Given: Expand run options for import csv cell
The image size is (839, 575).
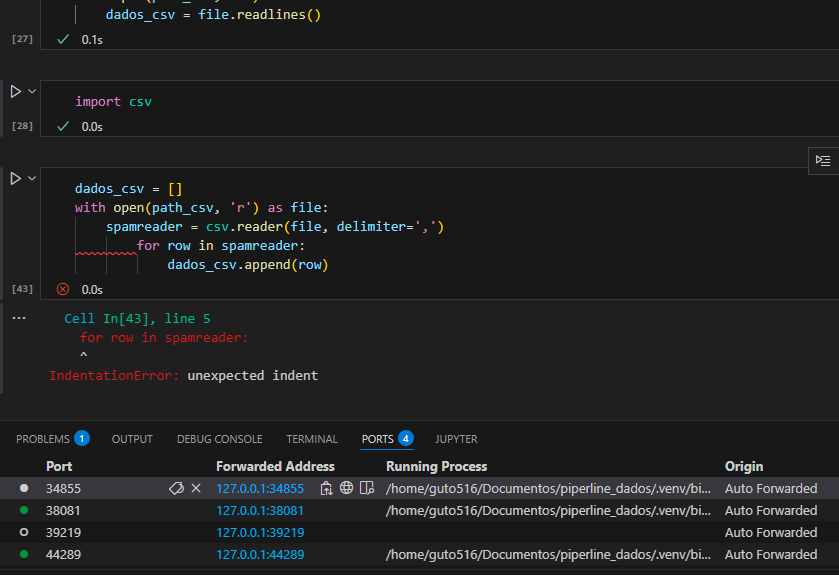Looking at the screenshot, I should point(32,91).
